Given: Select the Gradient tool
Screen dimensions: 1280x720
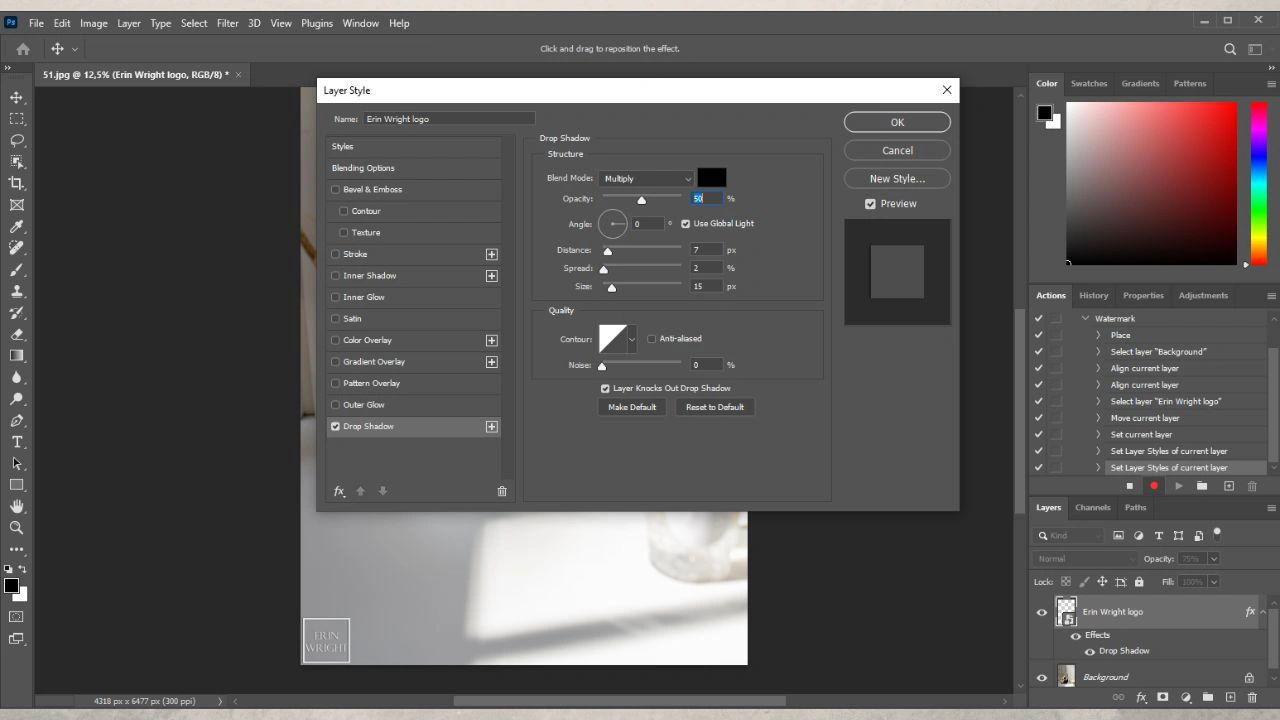Looking at the screenshot, I should 16,356.
